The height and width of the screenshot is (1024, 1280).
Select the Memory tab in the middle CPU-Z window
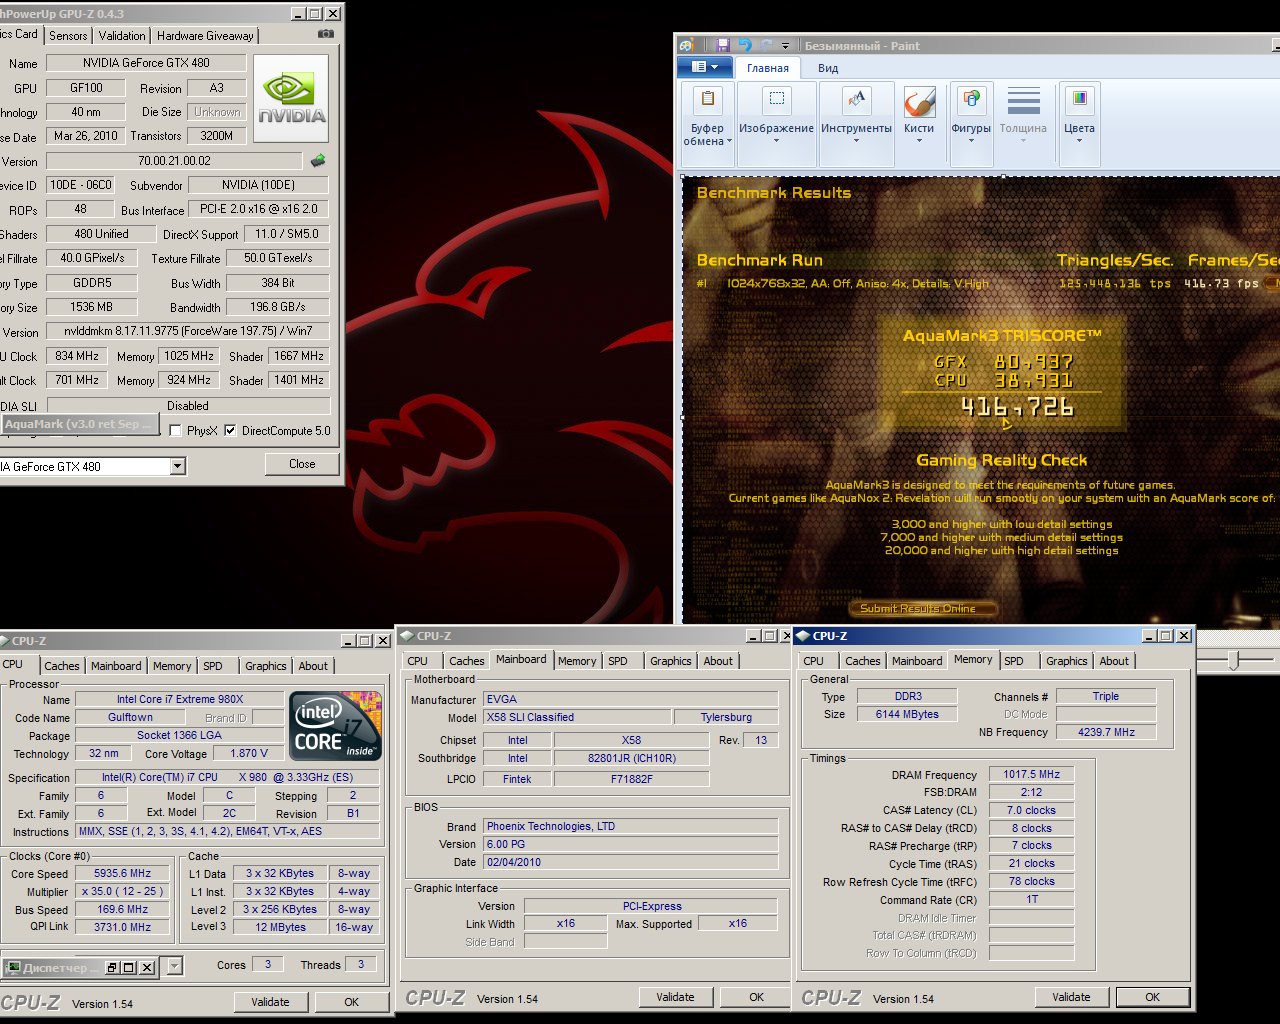(577, 661)
